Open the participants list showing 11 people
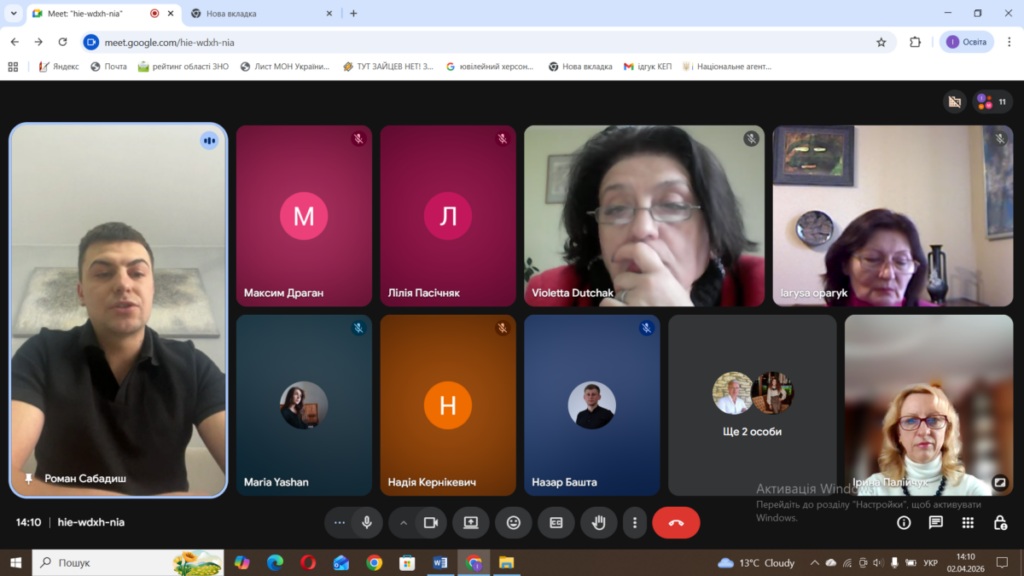1024x576 pixels. click(x=993, y=102)
